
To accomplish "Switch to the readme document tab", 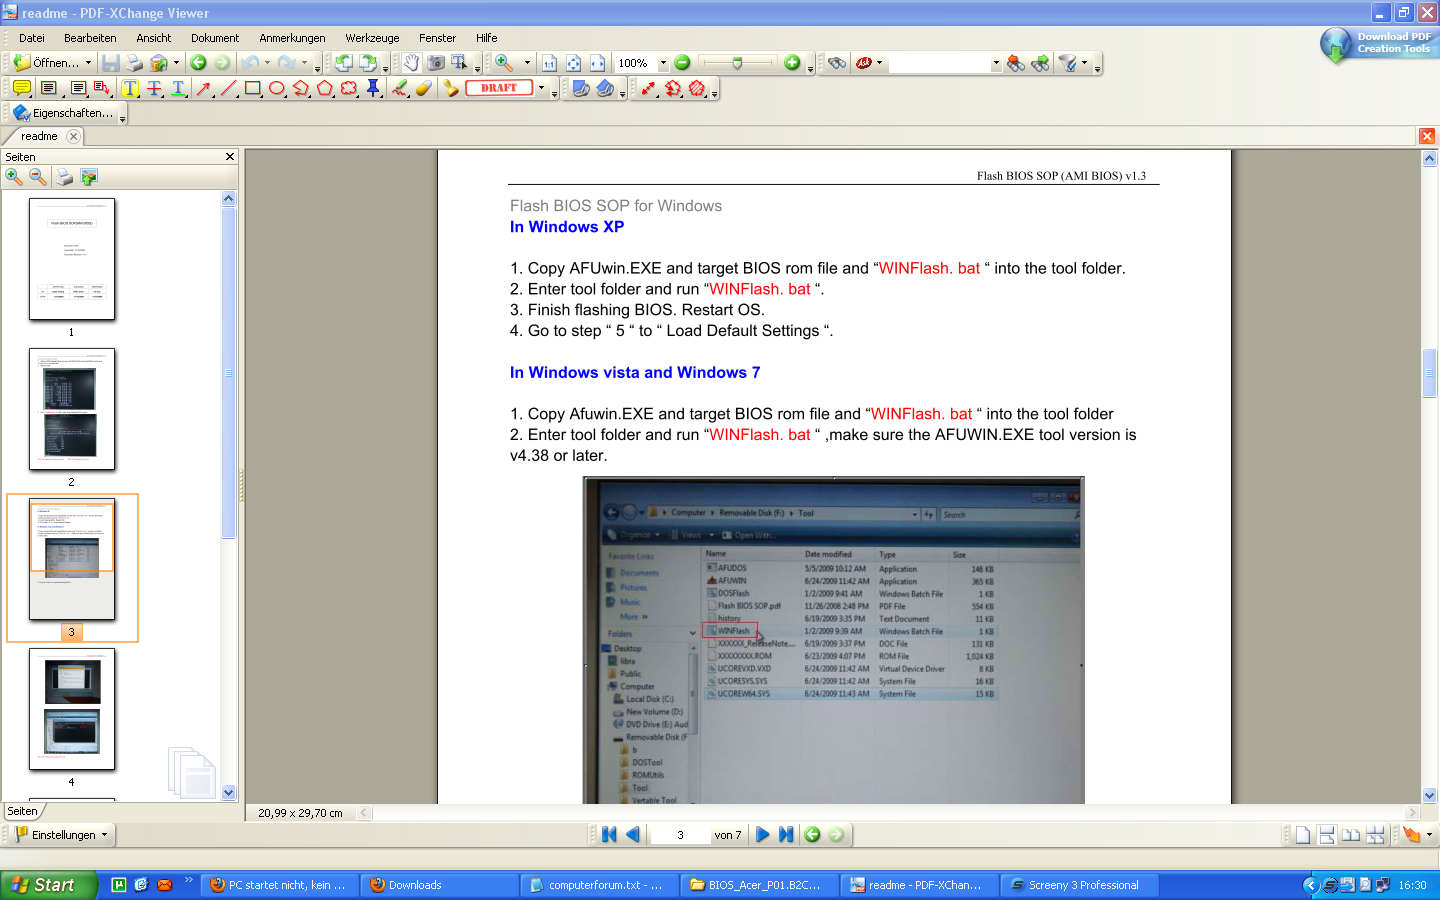I will point(39,136).
